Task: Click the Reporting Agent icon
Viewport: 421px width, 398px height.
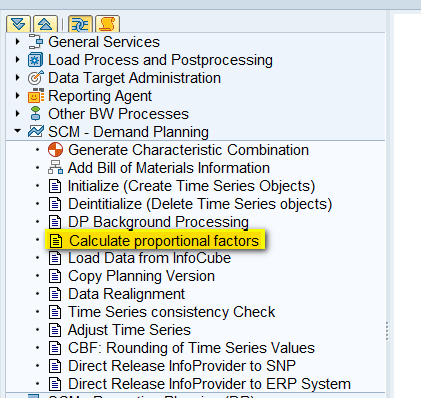Action: [x=36, y=96]
